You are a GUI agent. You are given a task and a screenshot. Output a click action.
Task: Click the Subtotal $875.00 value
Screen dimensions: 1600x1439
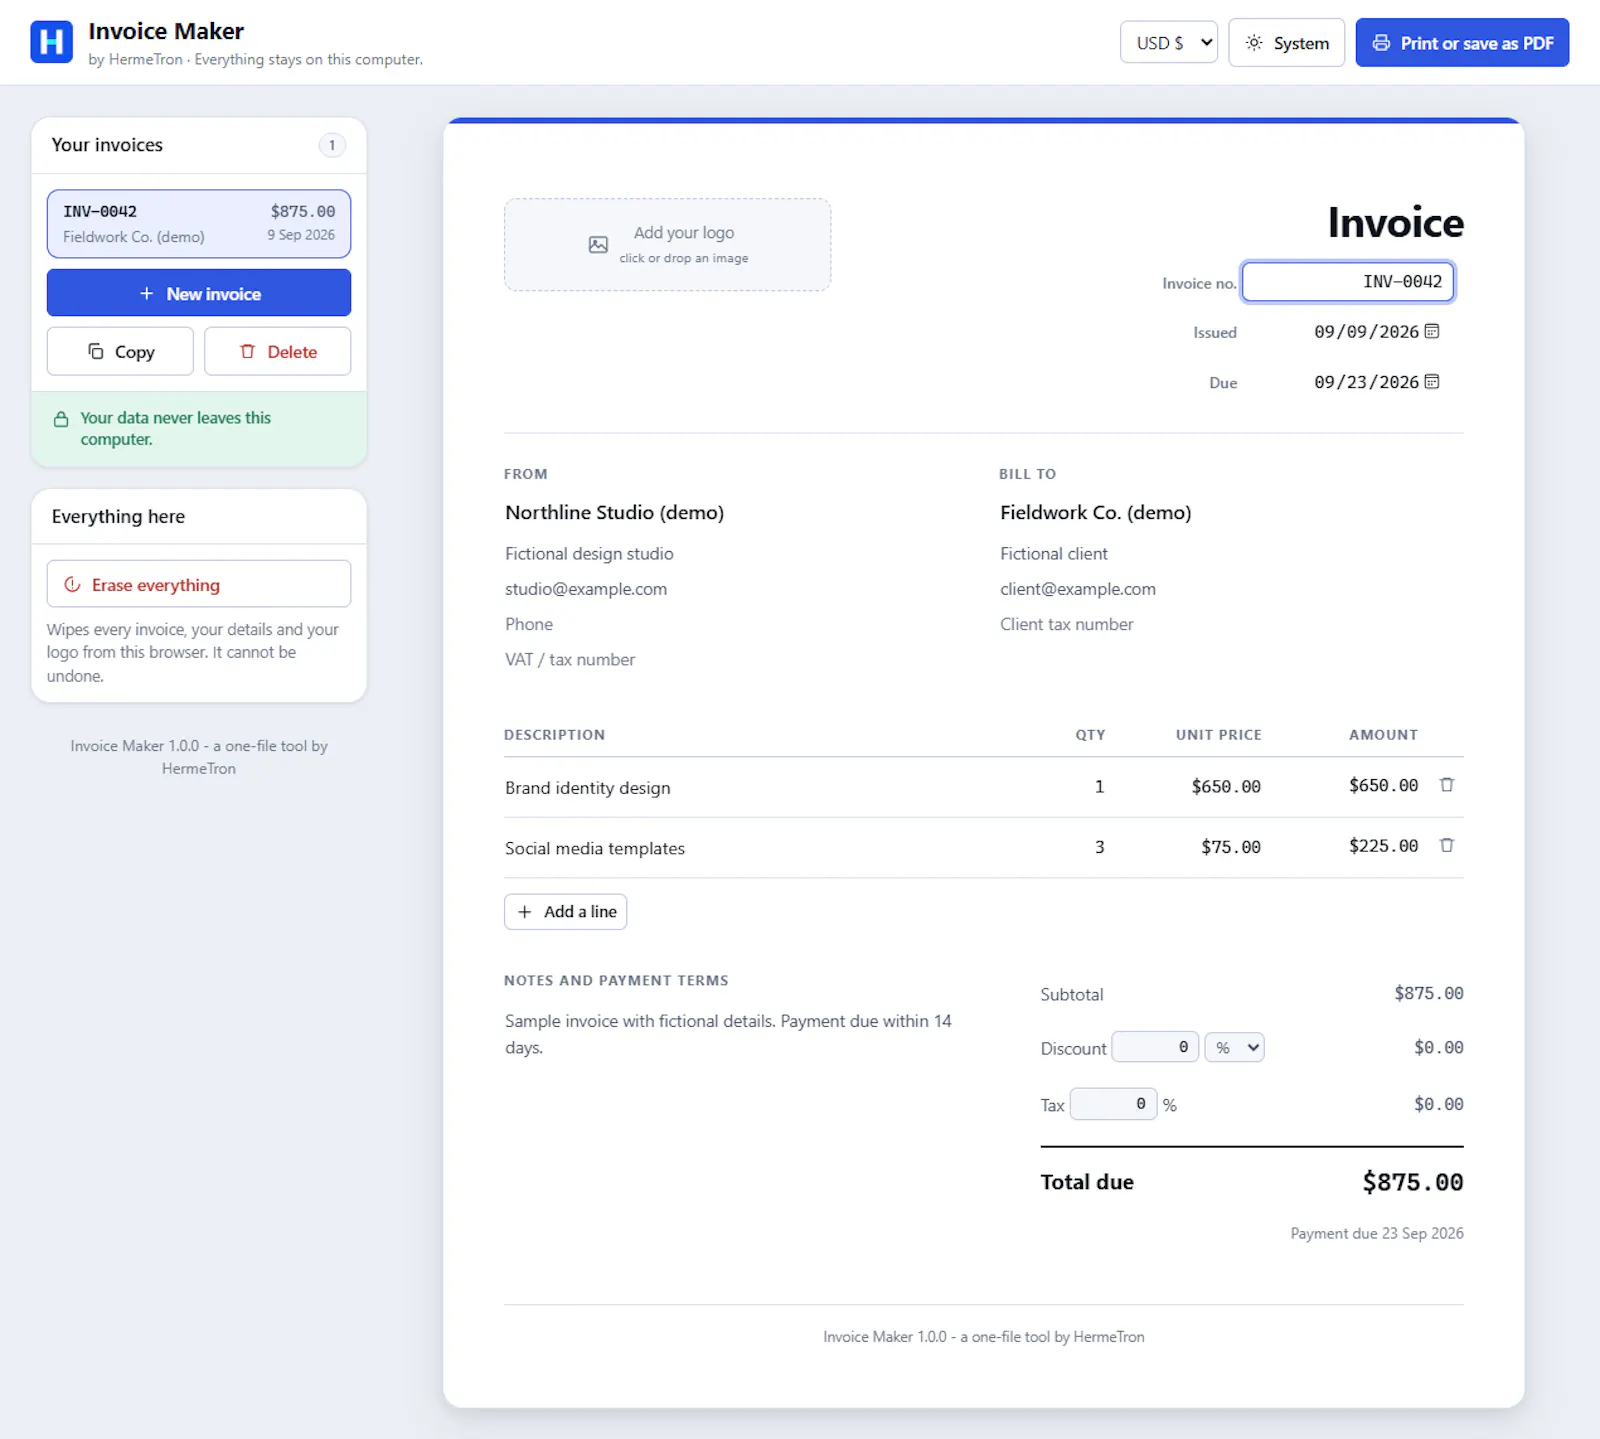(1429, 994)
